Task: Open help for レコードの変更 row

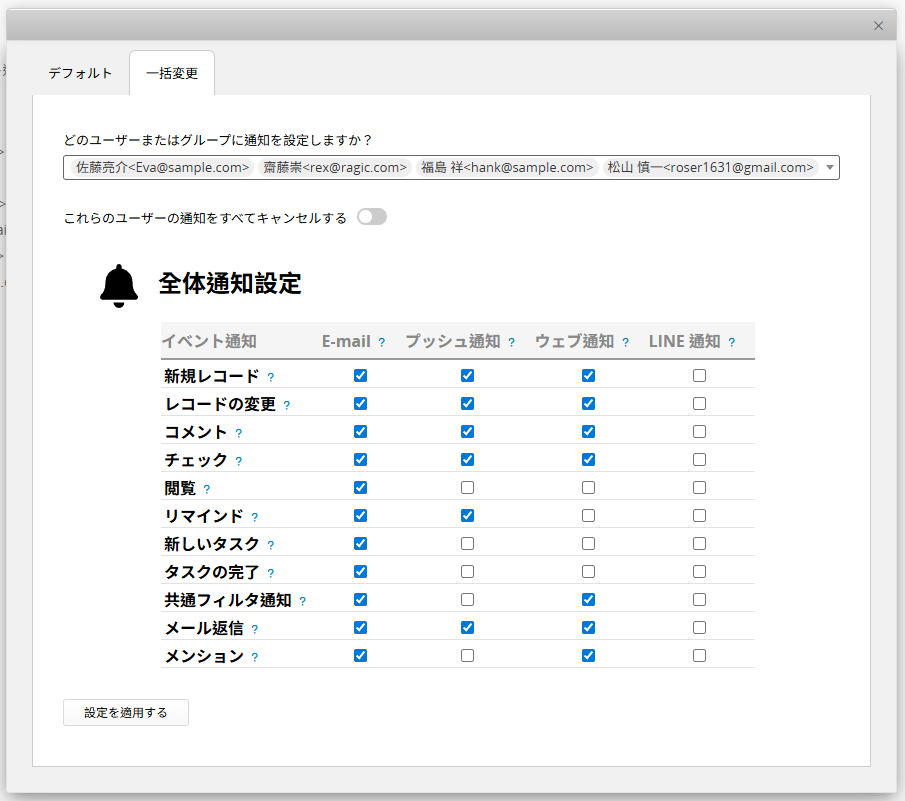Action: 287,405
